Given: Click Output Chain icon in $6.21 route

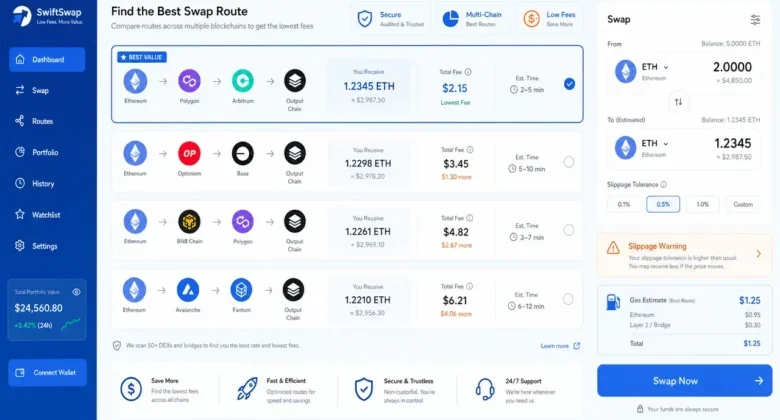Looking at the screenshot, I should [293, 290].
